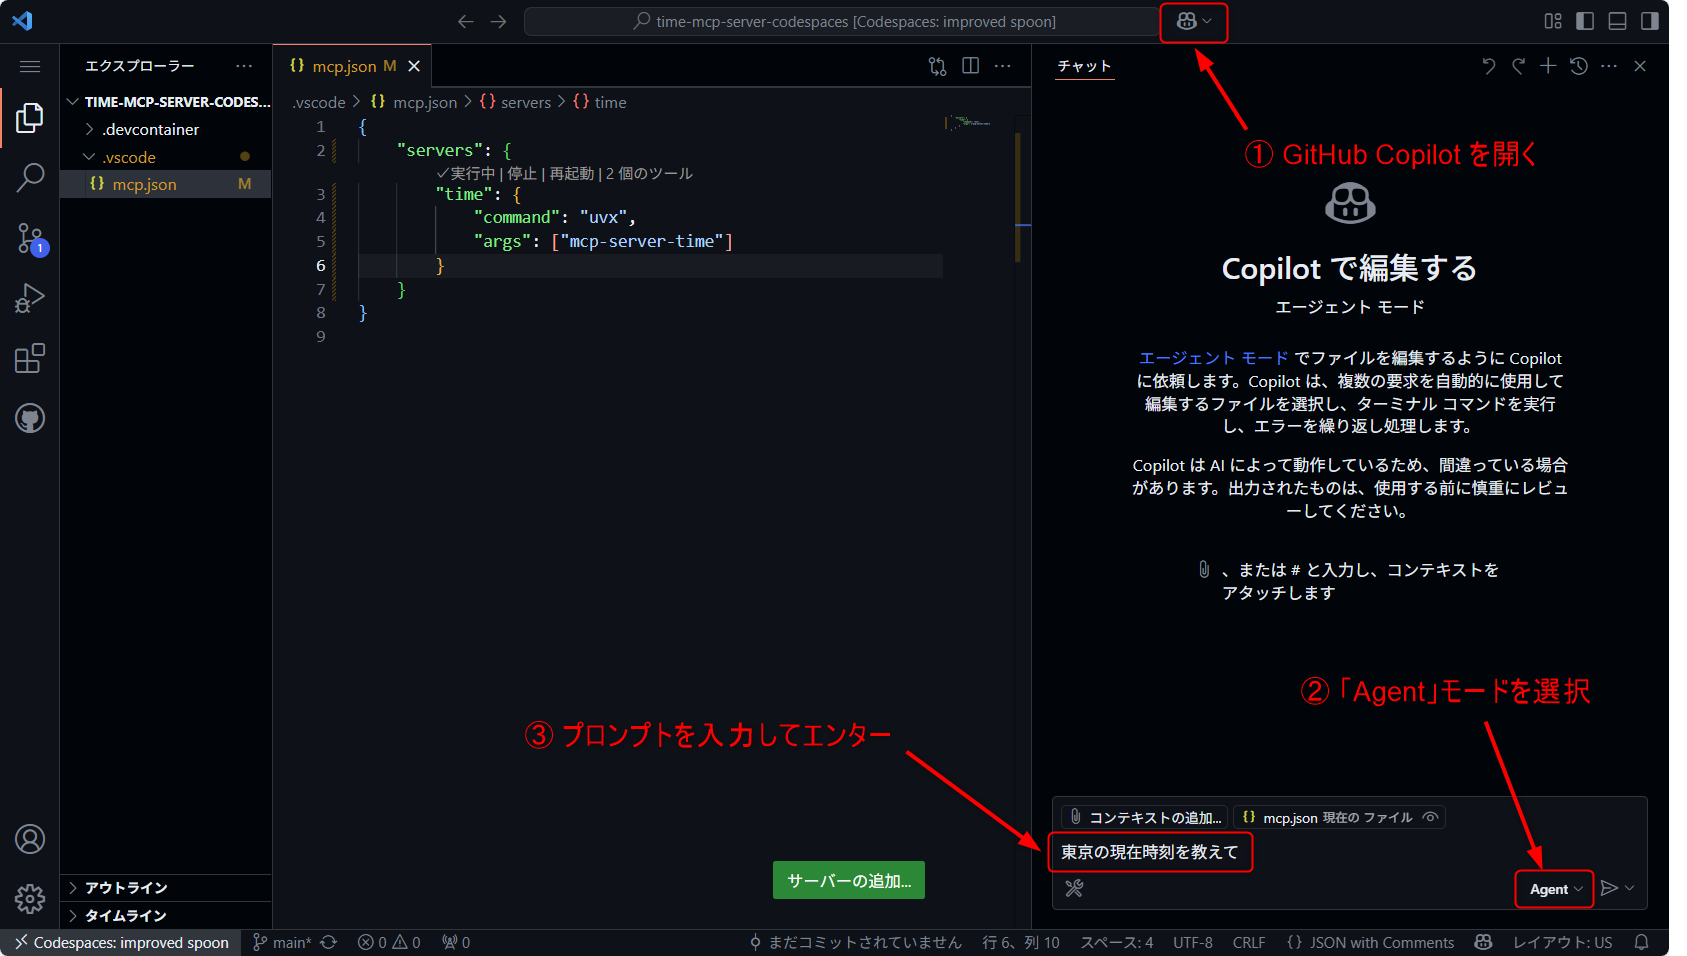Expand the アウトライン section
Screen dimensions: 1687x956
[165, 888]
